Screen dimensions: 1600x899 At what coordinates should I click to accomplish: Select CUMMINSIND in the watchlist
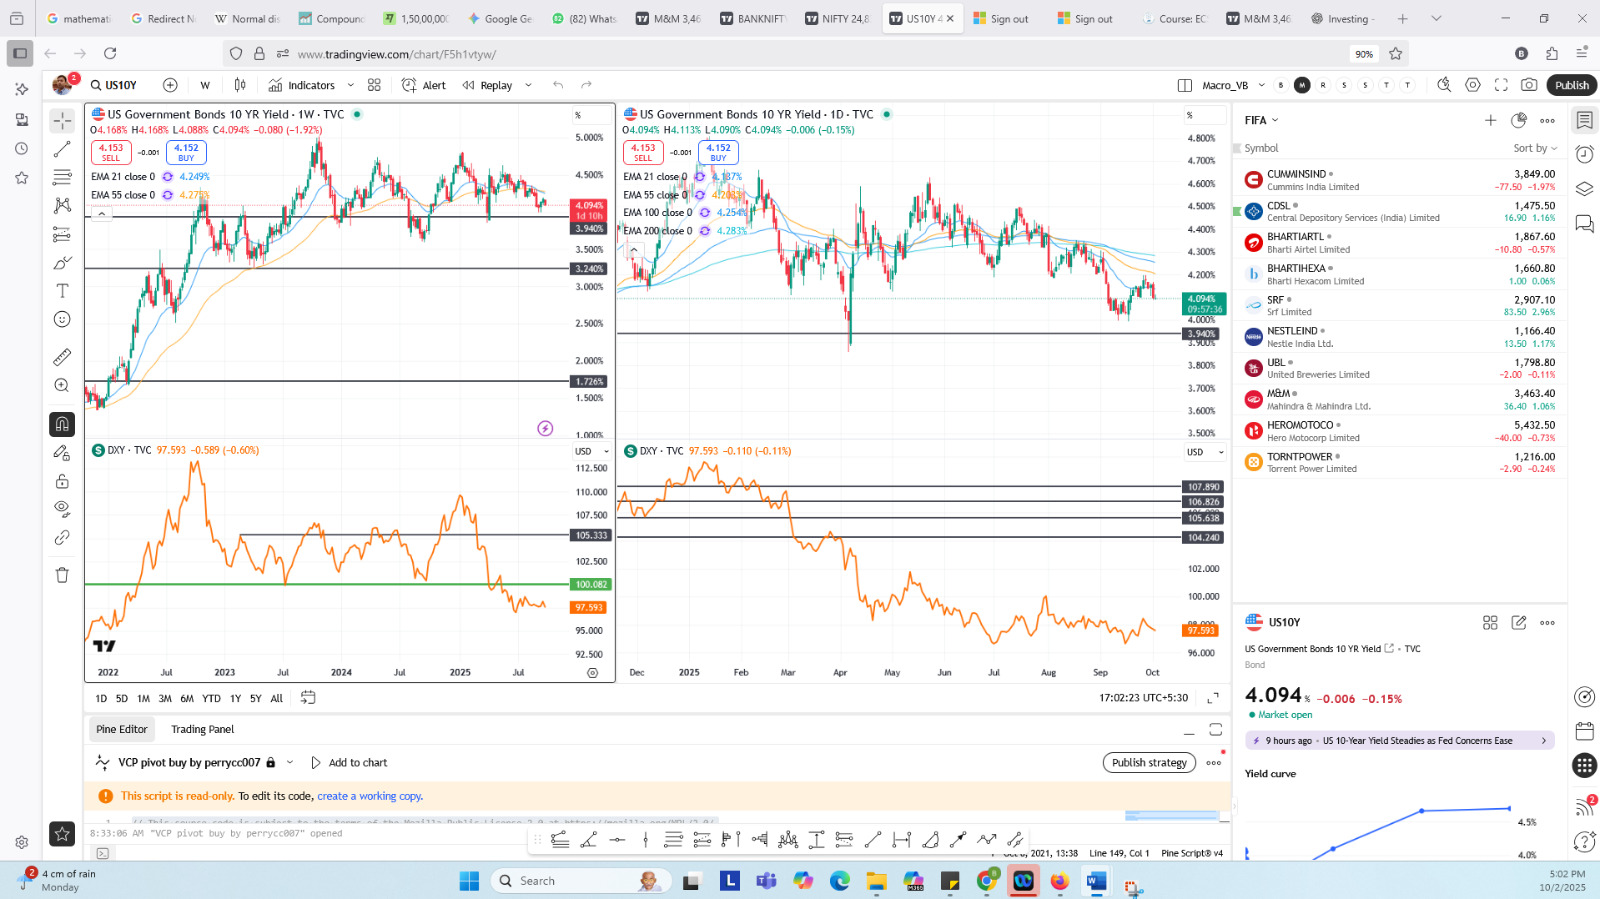pos(1399,180)
